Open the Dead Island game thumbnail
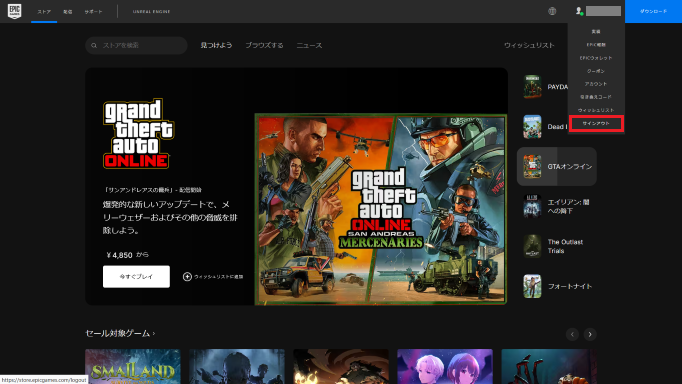Viewport: 682px width, 384px height. tap(532, 127)
